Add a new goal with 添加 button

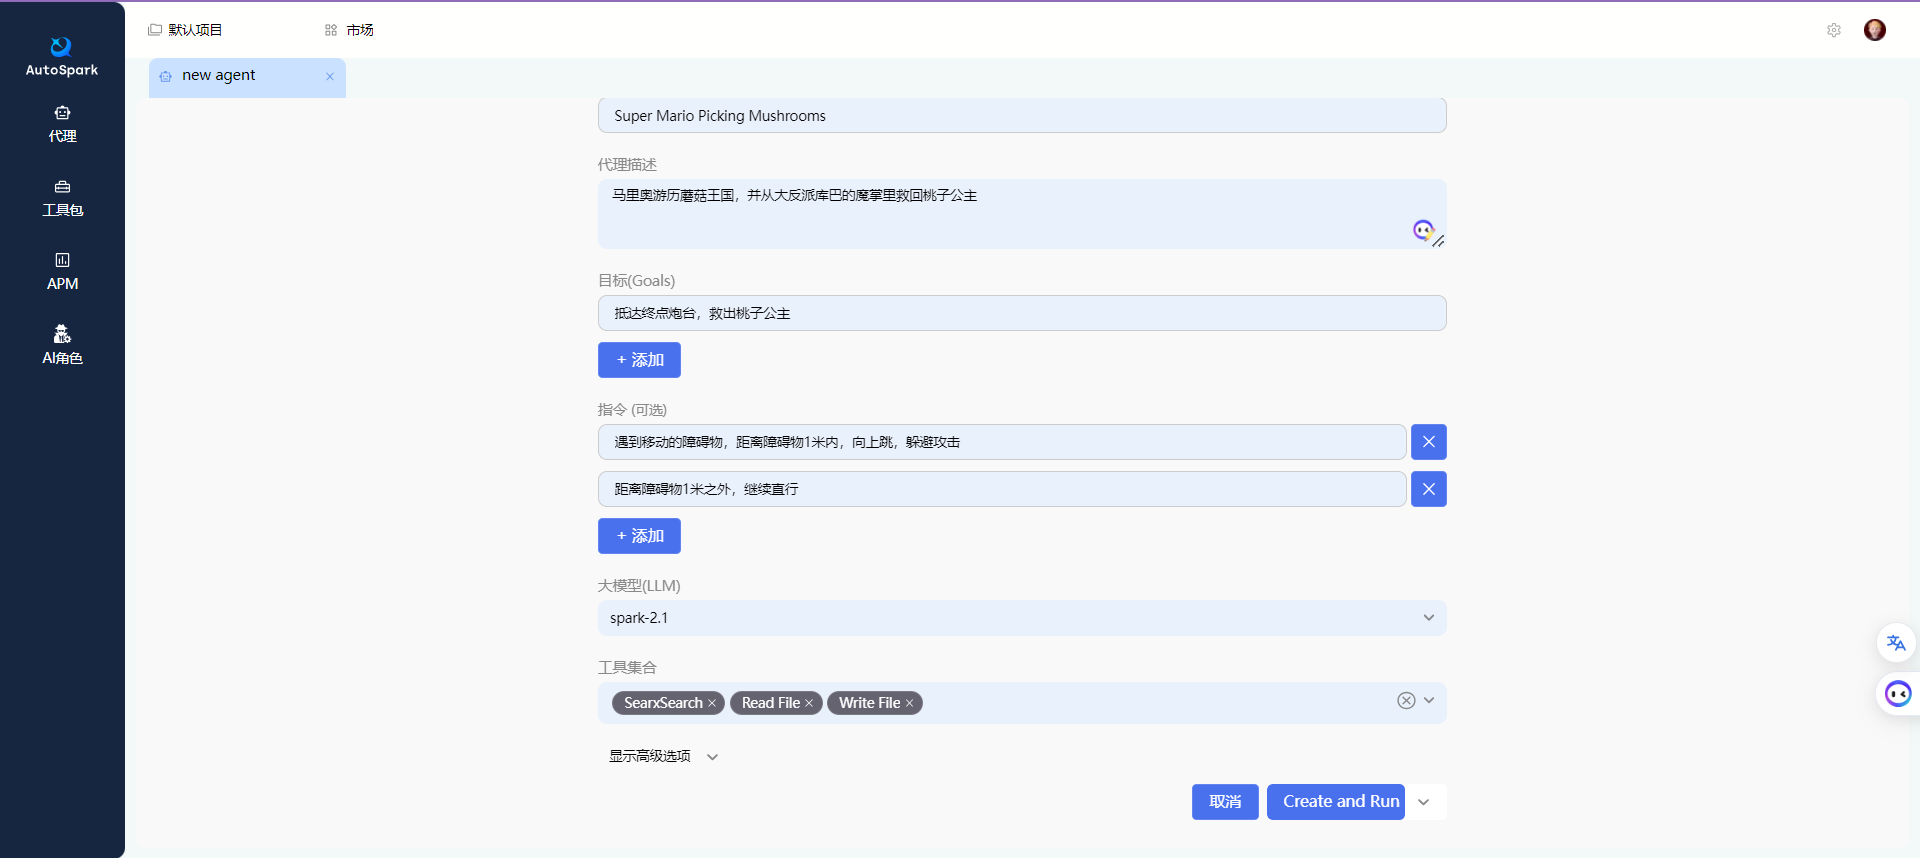tap(639, 360)
